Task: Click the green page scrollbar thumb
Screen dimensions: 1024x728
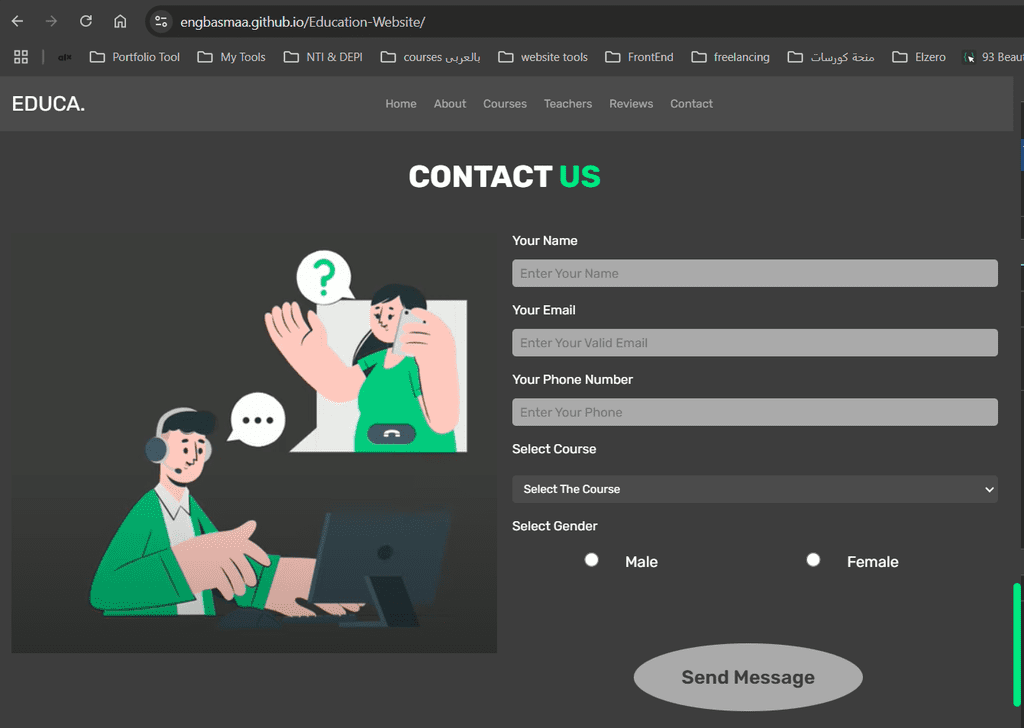Action: click(x=1017, y=644)
